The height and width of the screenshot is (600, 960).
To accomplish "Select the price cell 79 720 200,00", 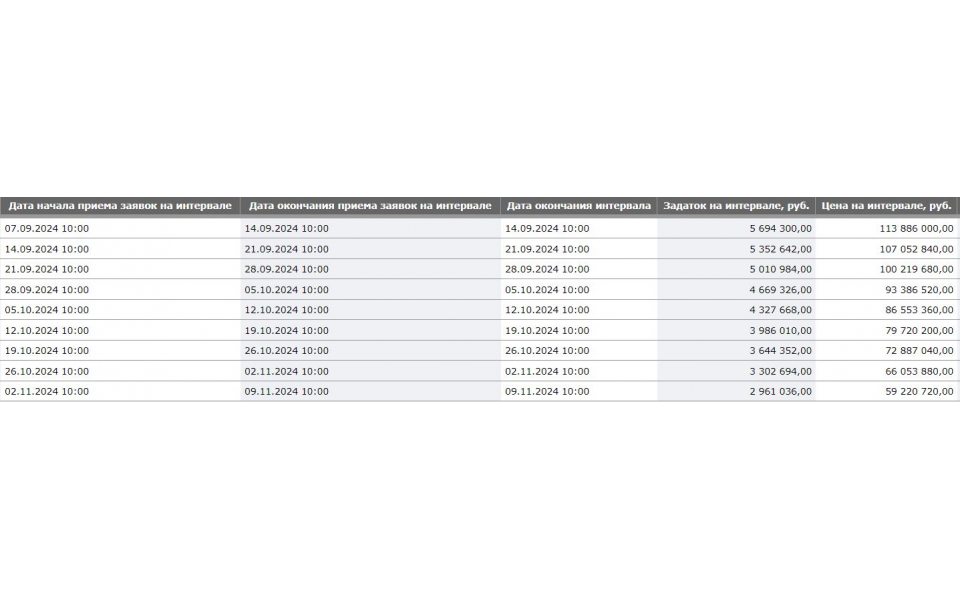I will [887, 331].
